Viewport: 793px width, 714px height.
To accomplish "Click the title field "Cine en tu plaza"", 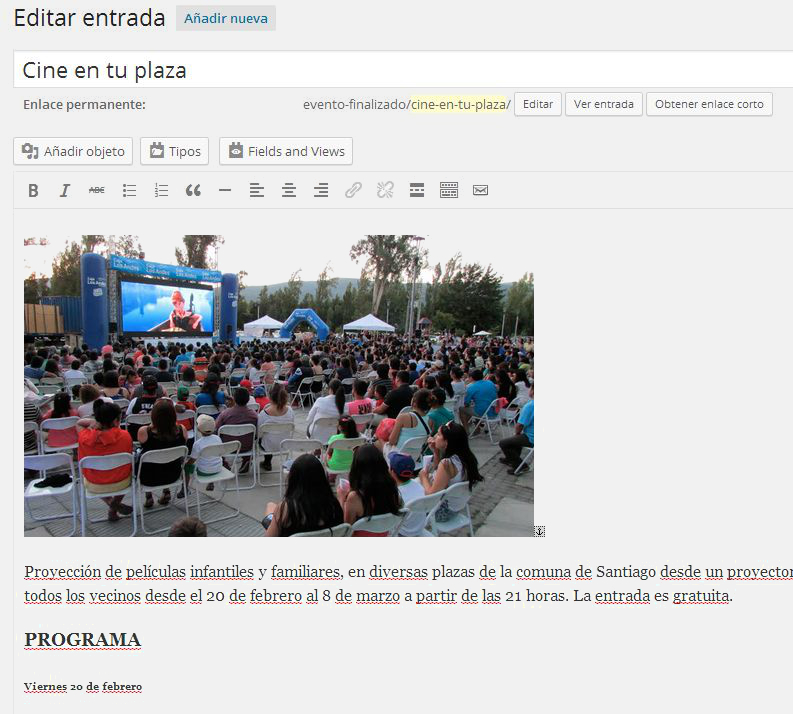I will [x=403, y=70].
